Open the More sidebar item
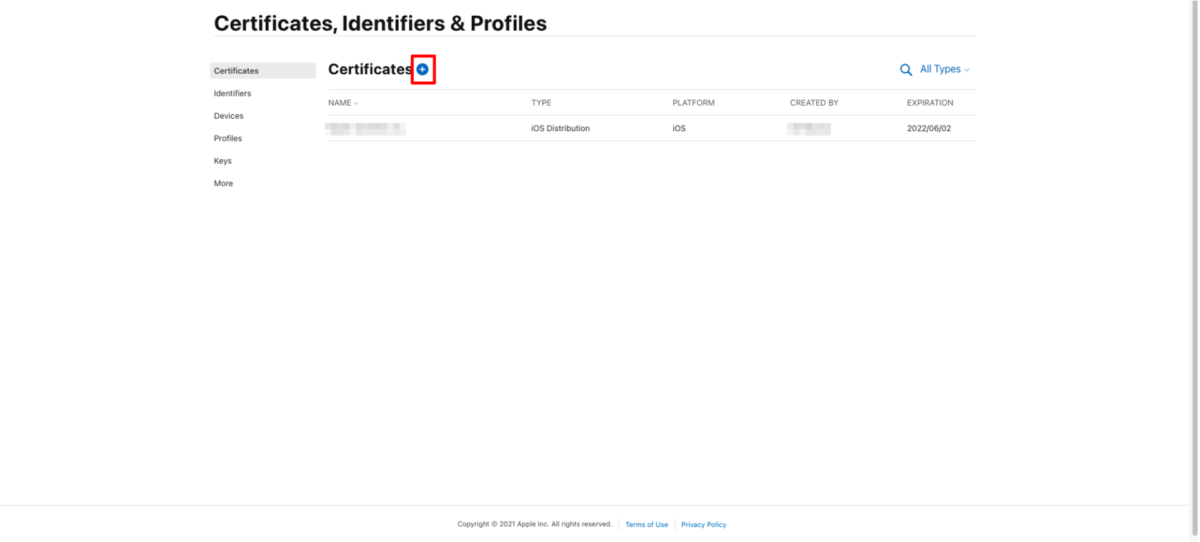 (223, 183)
